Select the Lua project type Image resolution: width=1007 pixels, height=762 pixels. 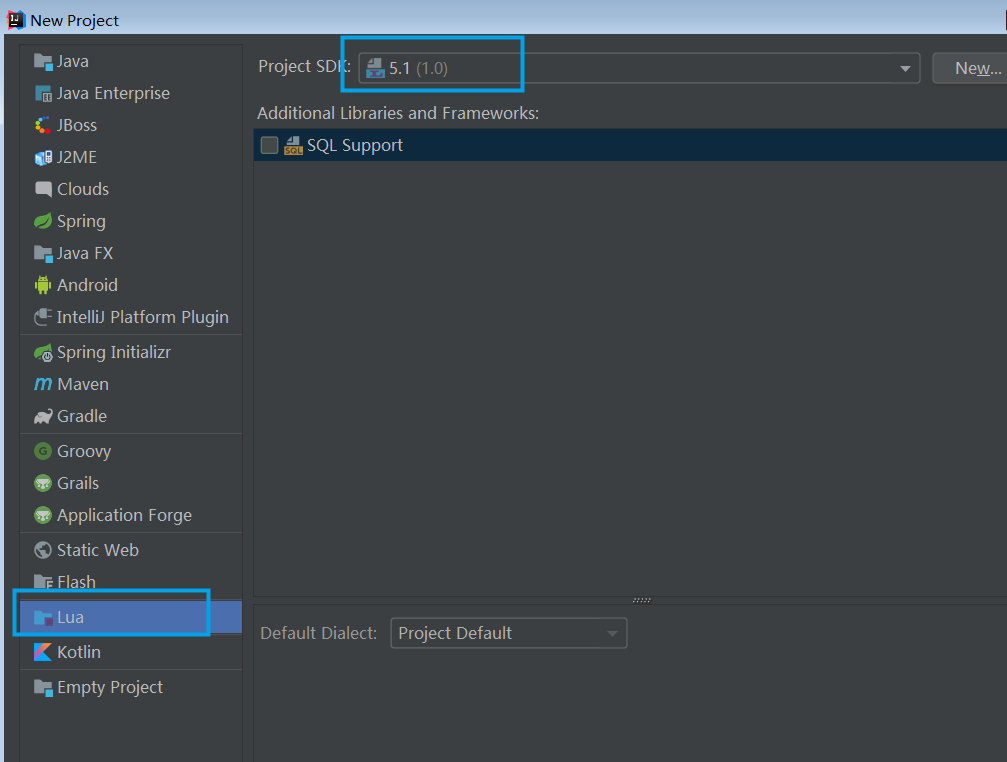tap(131, 618)
